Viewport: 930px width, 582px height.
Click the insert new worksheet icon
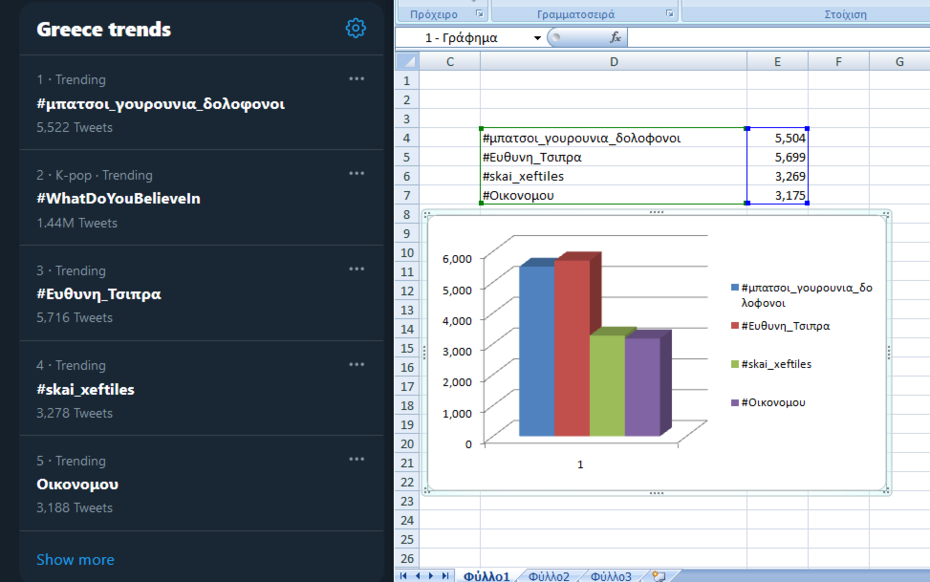pyautogui.click(x=658, y=576)
